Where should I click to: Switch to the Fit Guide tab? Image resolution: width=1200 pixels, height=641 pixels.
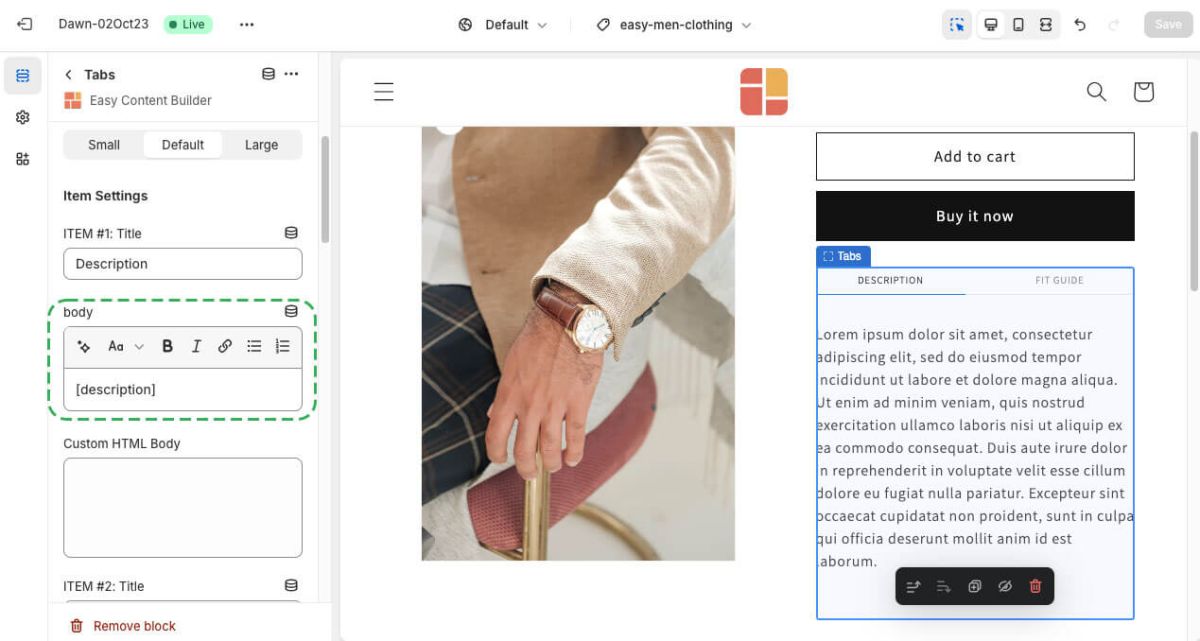click(1059, 281)
